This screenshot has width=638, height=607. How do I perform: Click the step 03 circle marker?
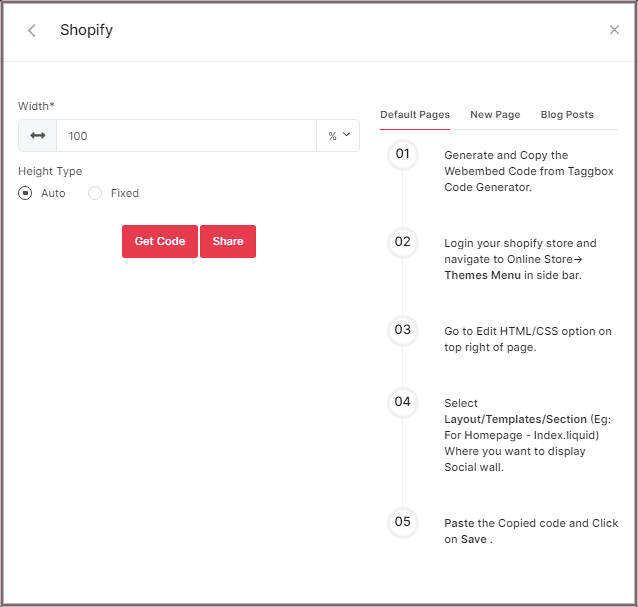[403, 329]
